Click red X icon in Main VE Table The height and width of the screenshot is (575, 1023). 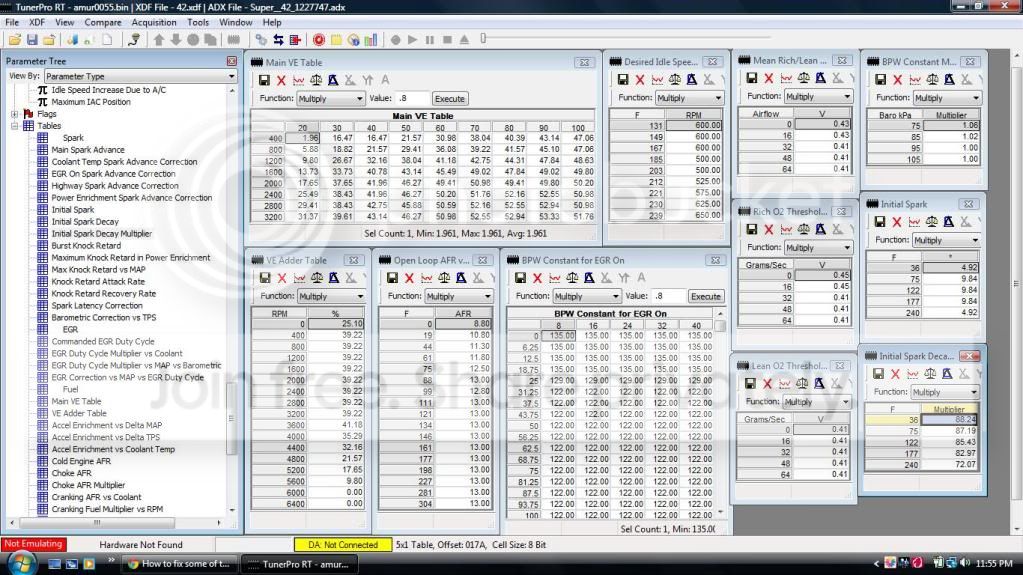(x=281, y=80)
